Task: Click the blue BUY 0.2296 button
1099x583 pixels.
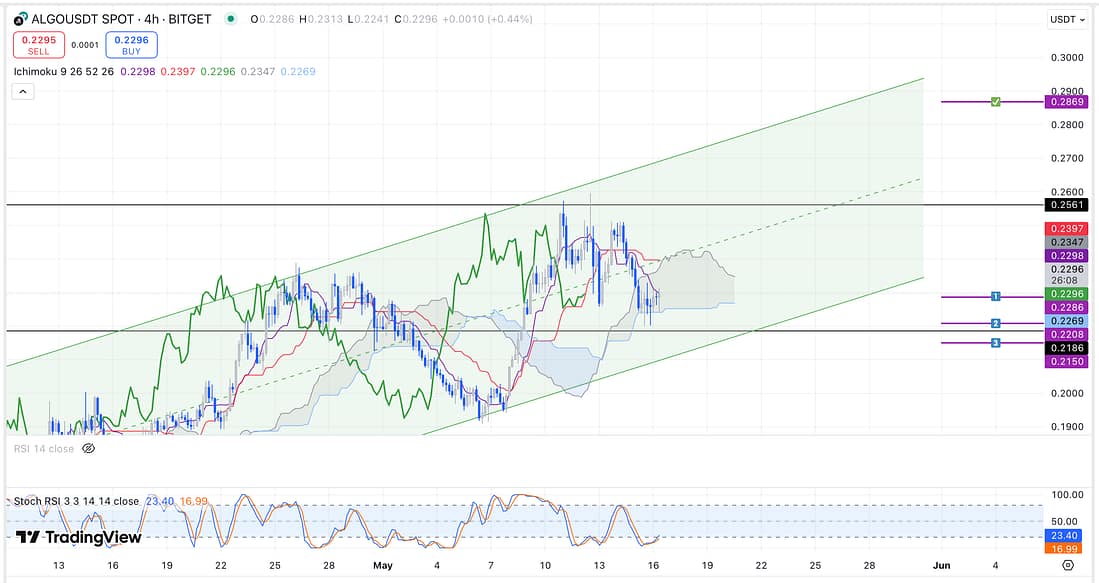Action: click(x=130, y=45)
